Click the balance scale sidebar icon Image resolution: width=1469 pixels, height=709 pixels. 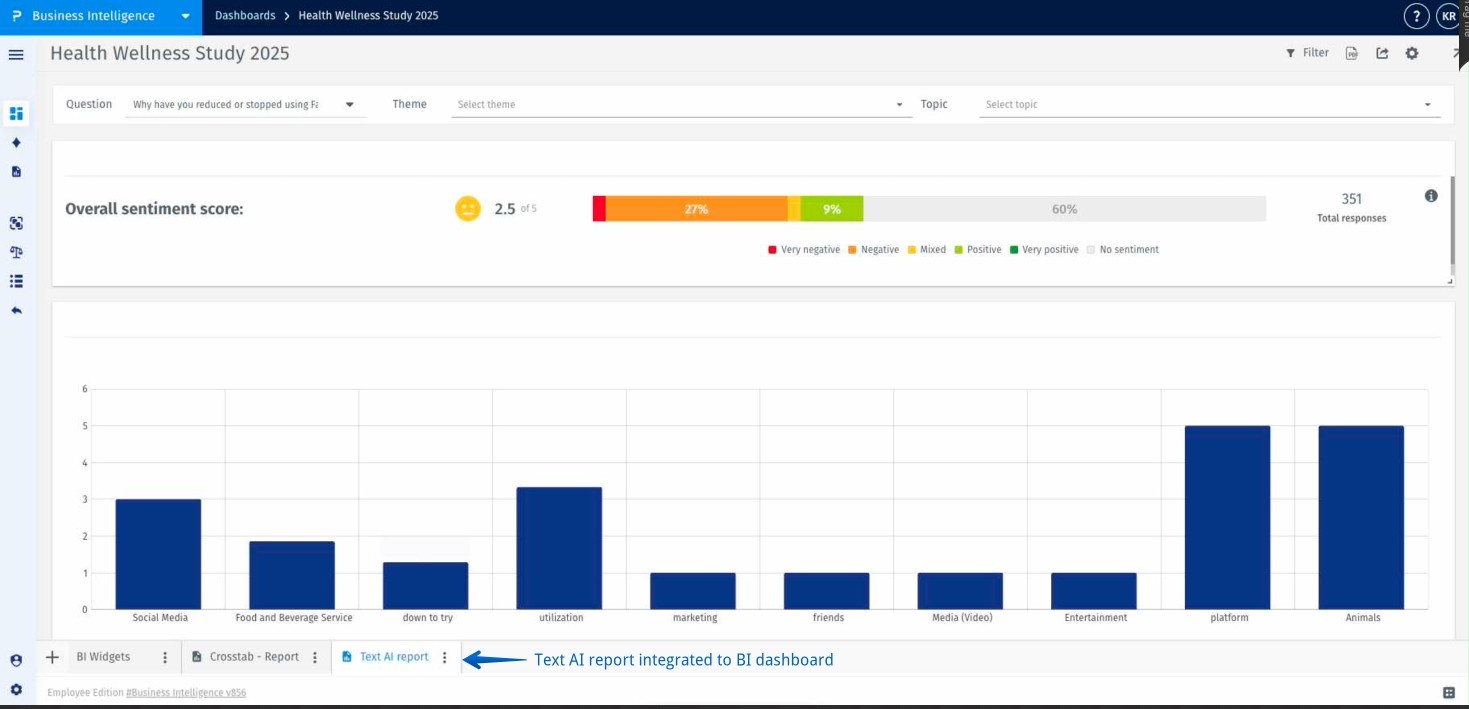16,252
